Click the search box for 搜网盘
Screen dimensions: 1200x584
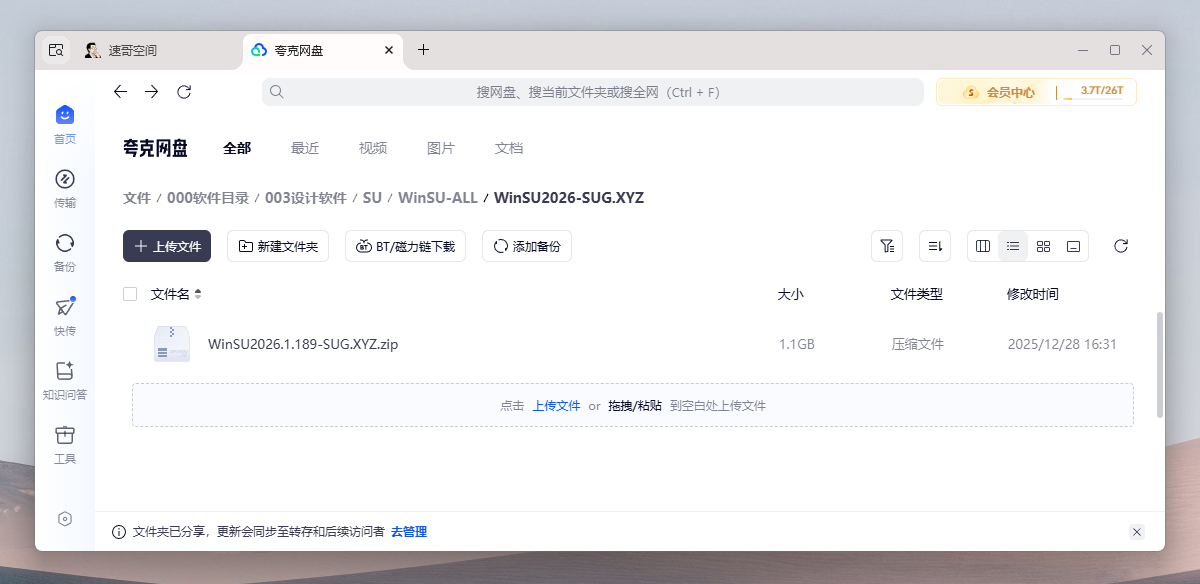592,92
